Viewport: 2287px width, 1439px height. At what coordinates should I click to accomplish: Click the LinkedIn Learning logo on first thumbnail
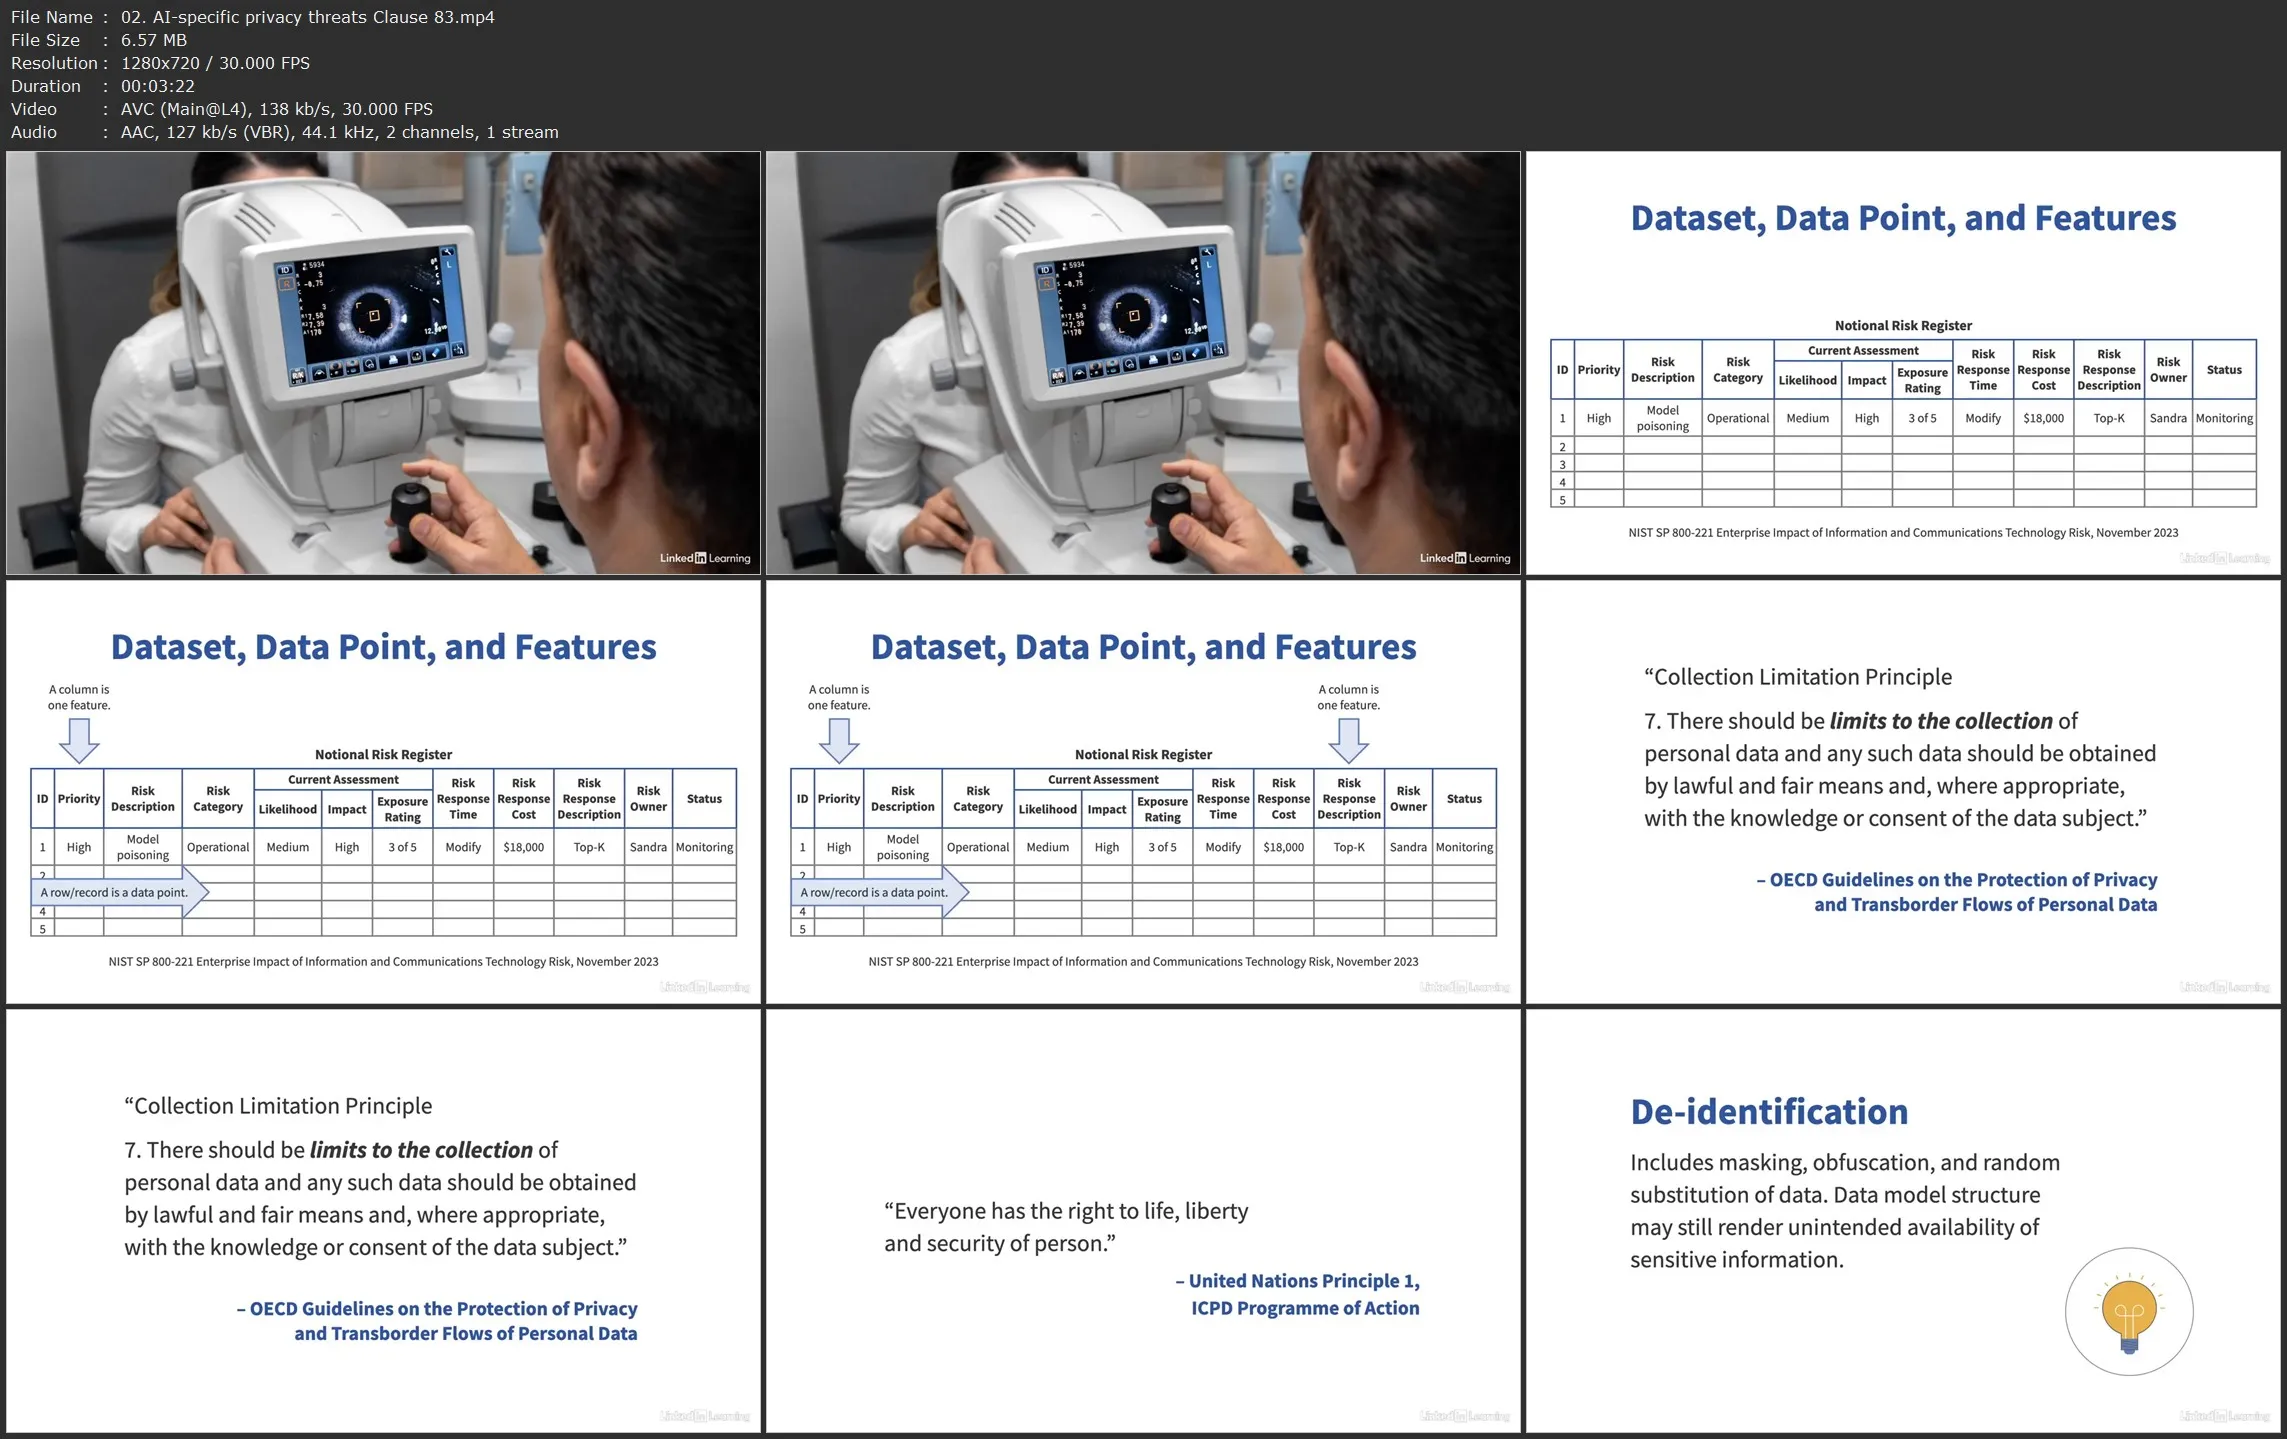click(x=704, y=558)
